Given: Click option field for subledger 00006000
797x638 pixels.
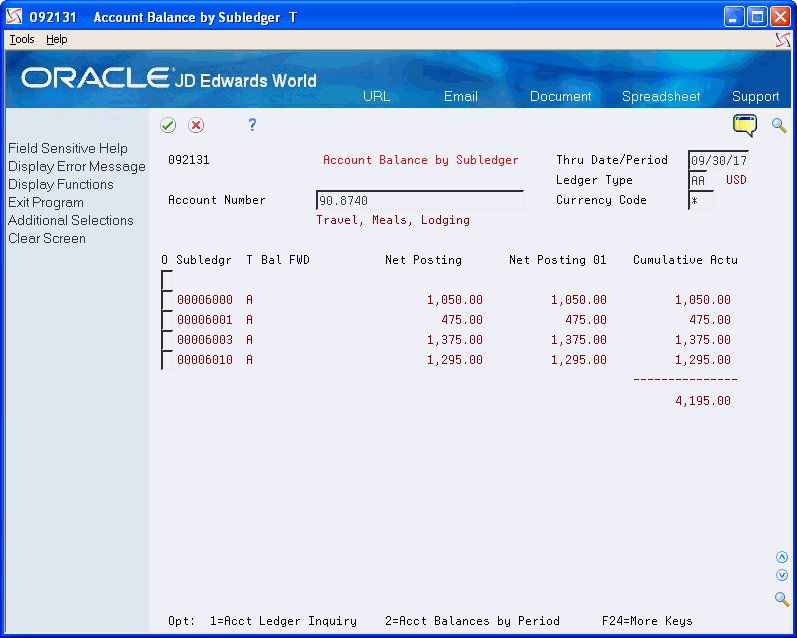Looking at the screenshot, I should pos(167,299).
